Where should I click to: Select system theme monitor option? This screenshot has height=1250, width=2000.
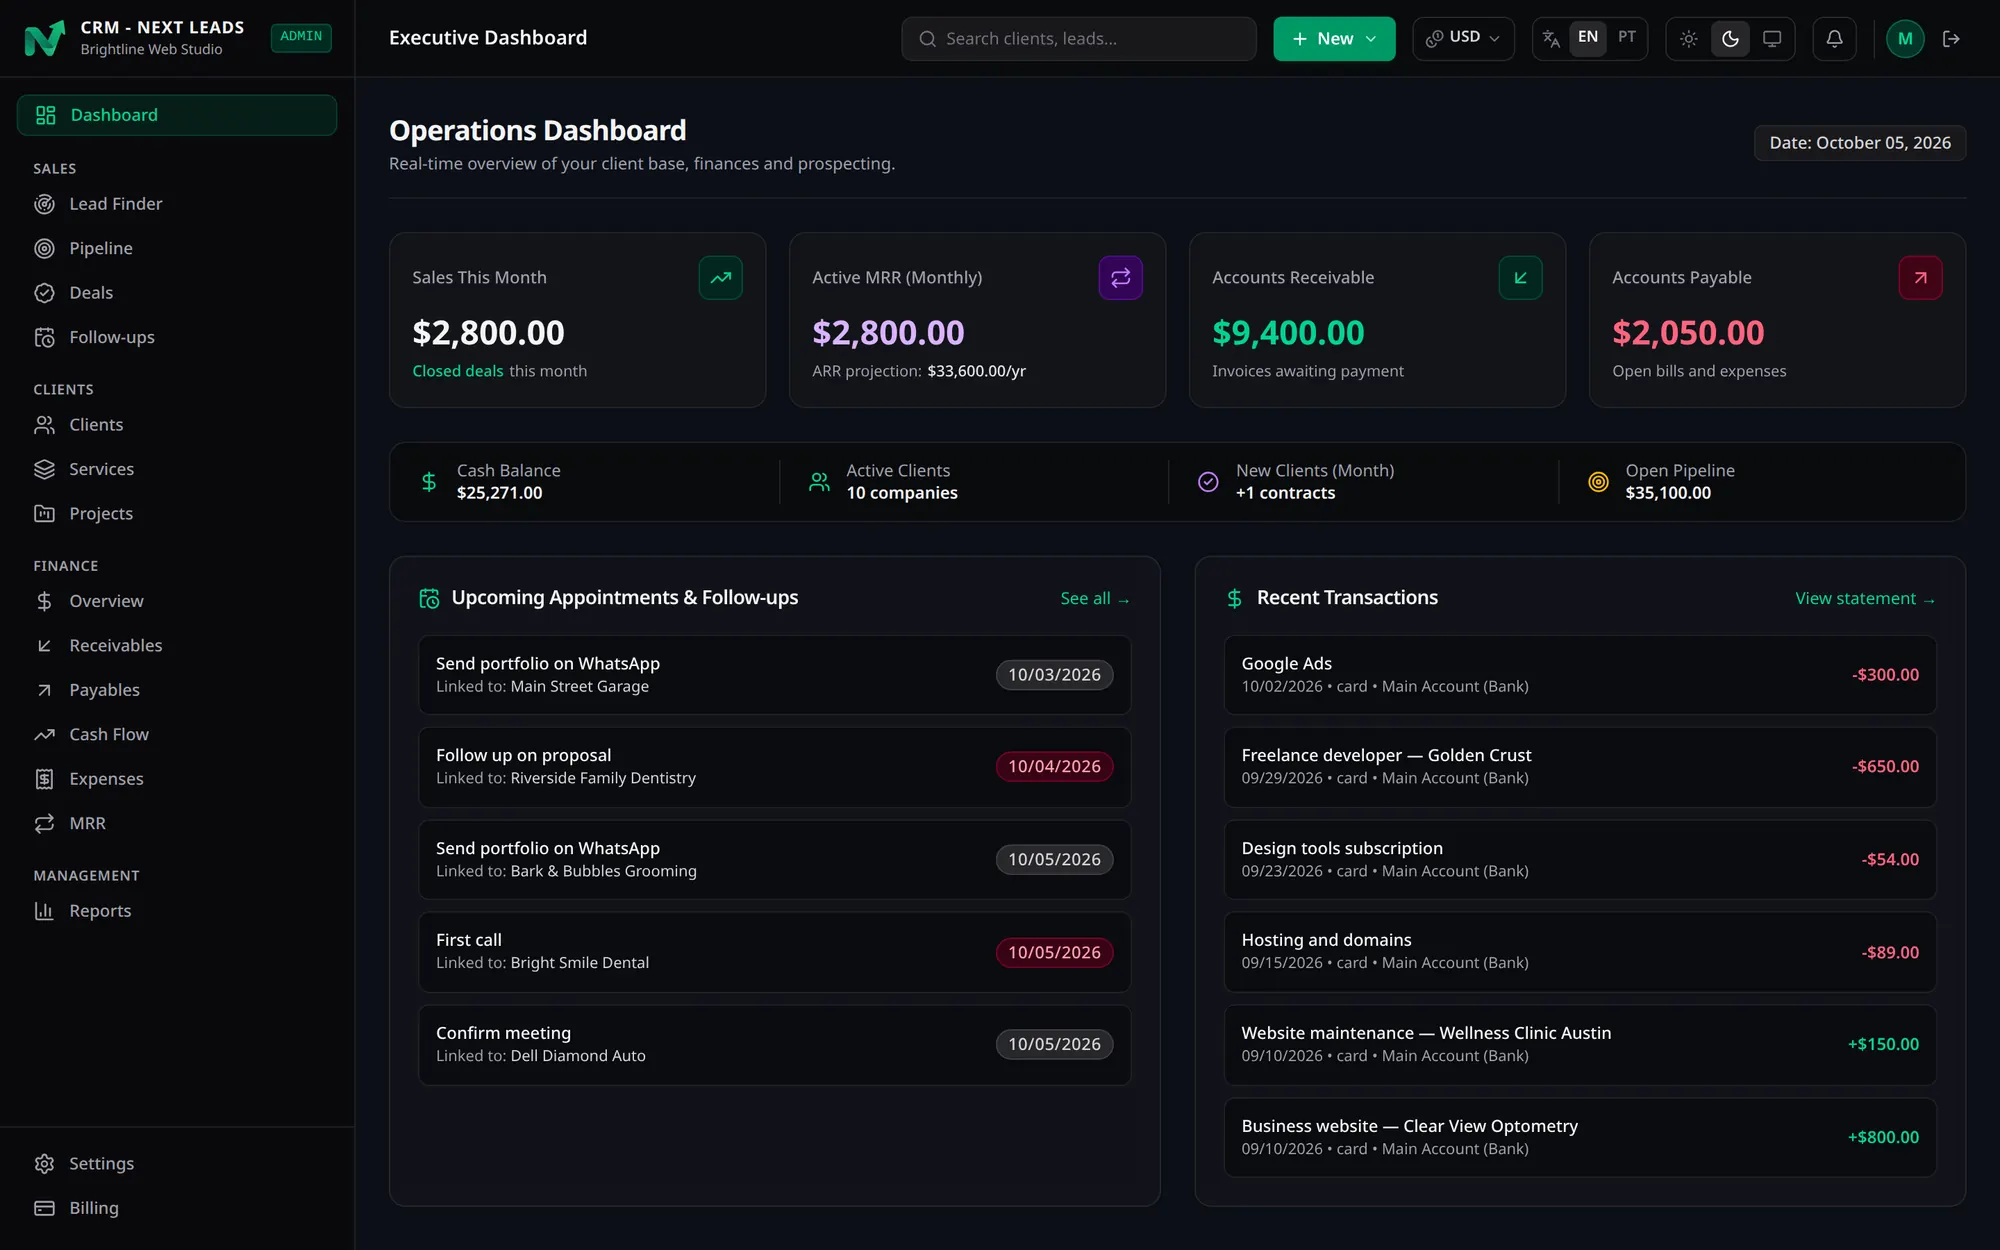(x=1772, y=39)
